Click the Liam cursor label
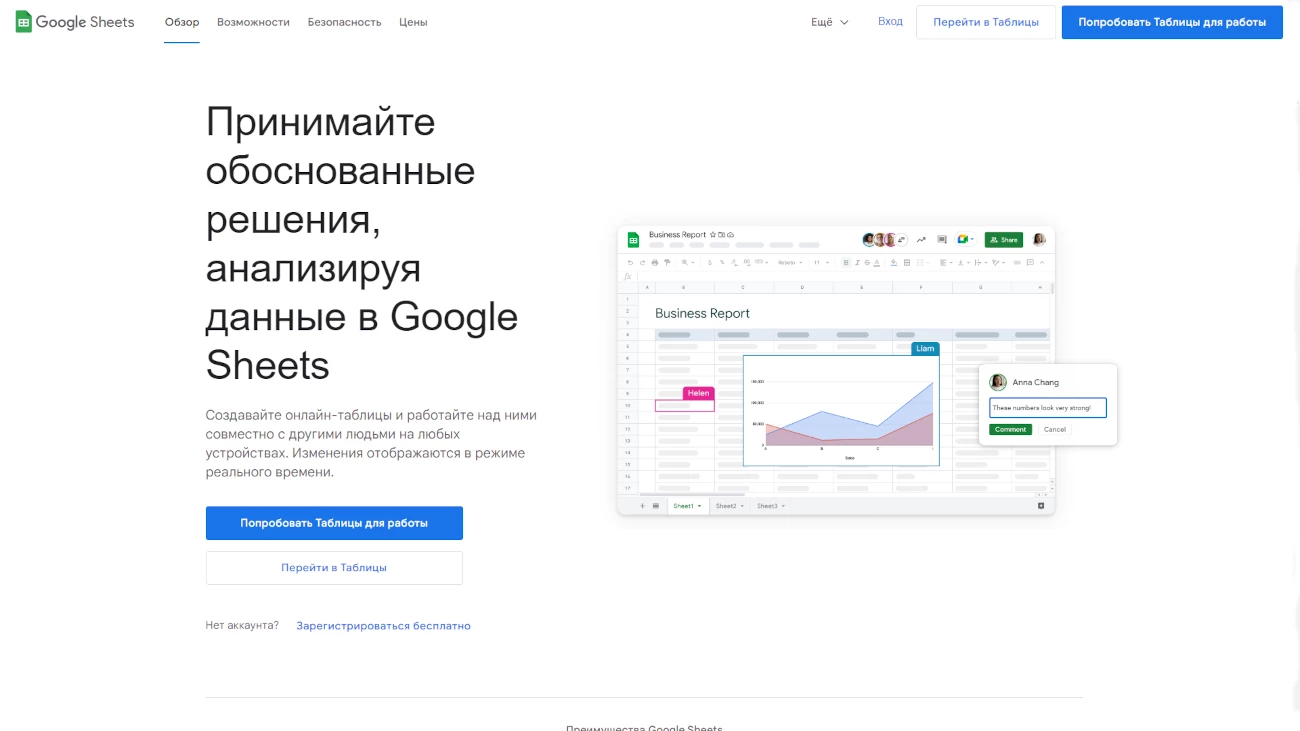The image size is (1300, 731). 925,348
